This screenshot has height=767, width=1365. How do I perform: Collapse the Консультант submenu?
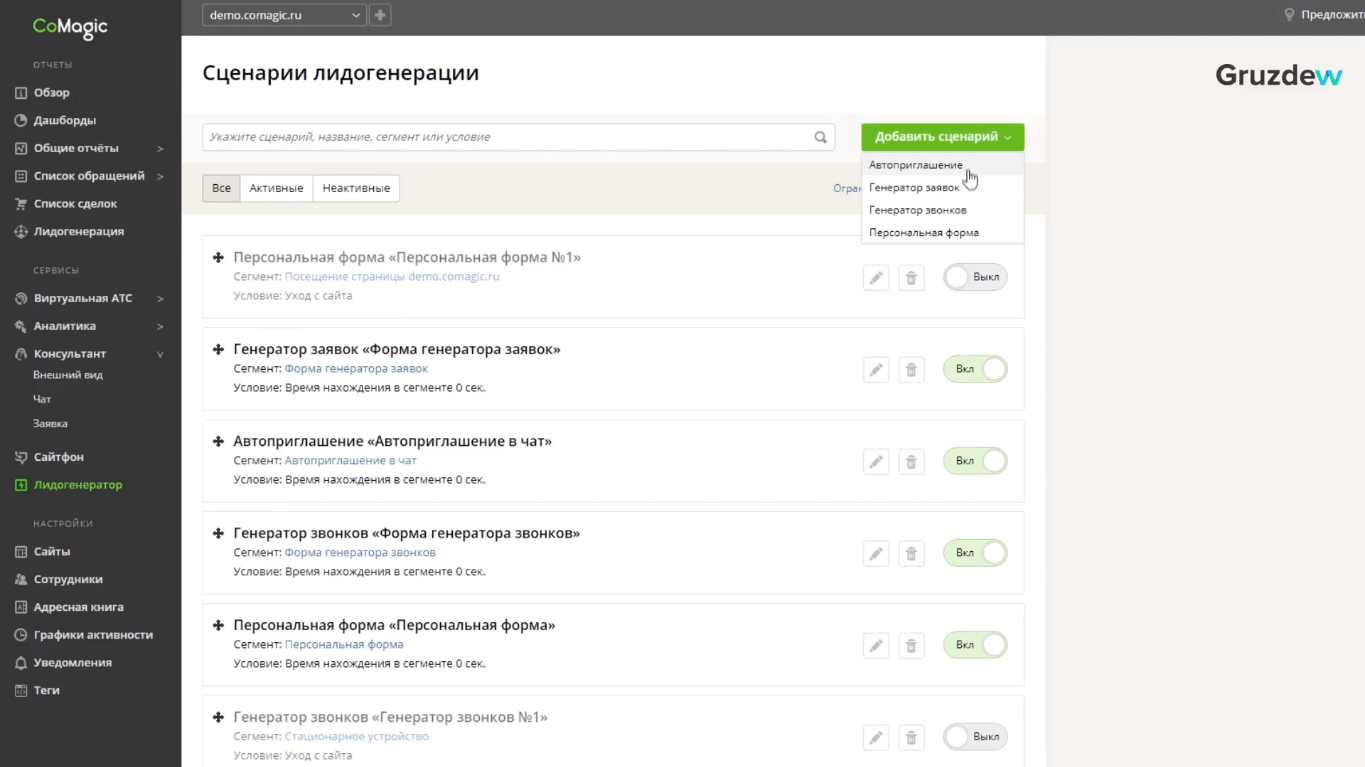(160, 355)
